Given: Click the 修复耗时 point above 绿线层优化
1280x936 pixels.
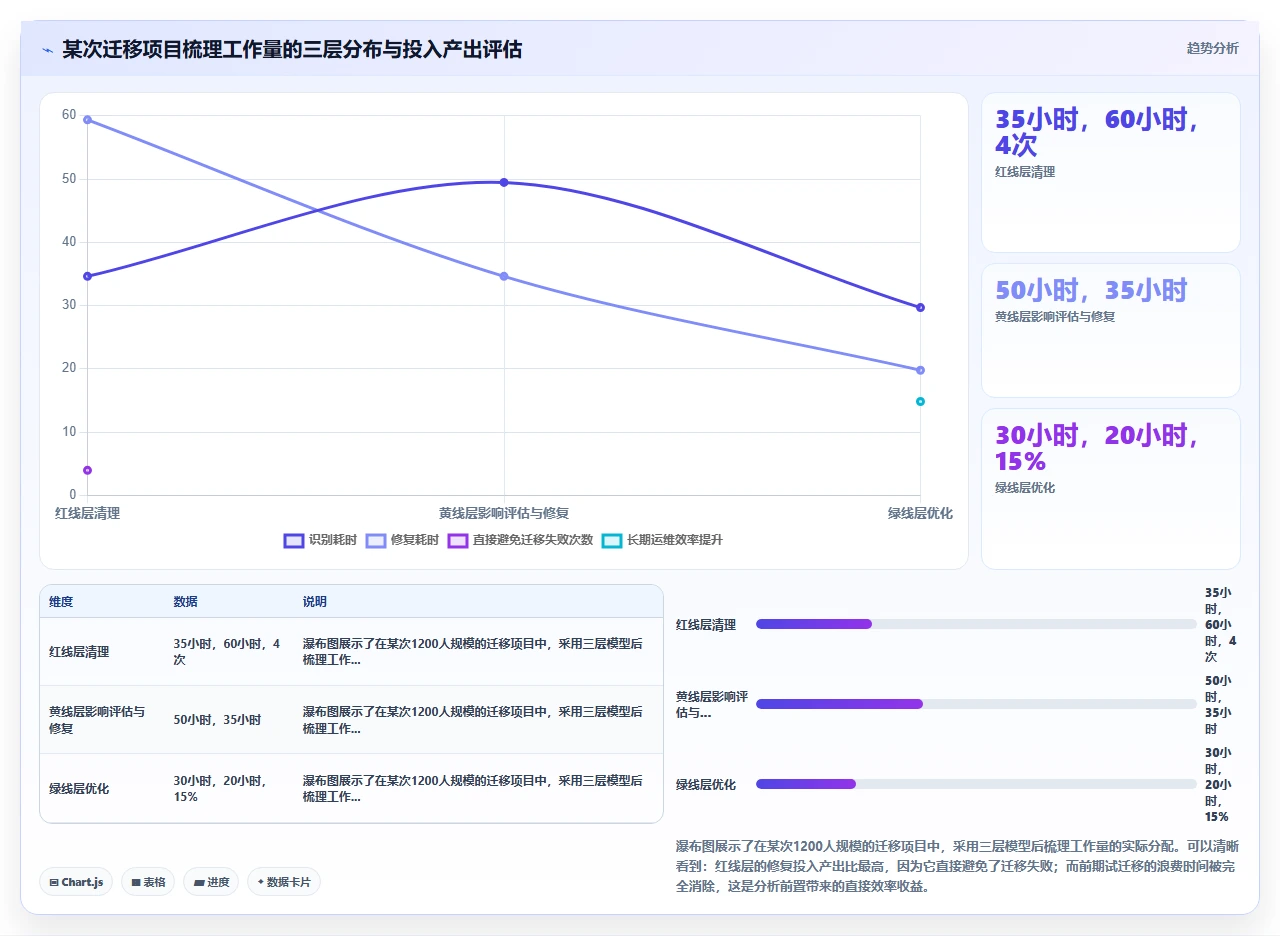Looking at the screenshot, I should 920,370.
